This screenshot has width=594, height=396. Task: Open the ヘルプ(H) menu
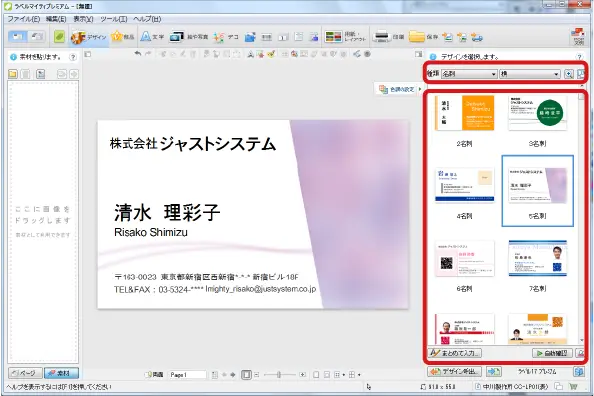pyautogui.click(x=147, y=19)
